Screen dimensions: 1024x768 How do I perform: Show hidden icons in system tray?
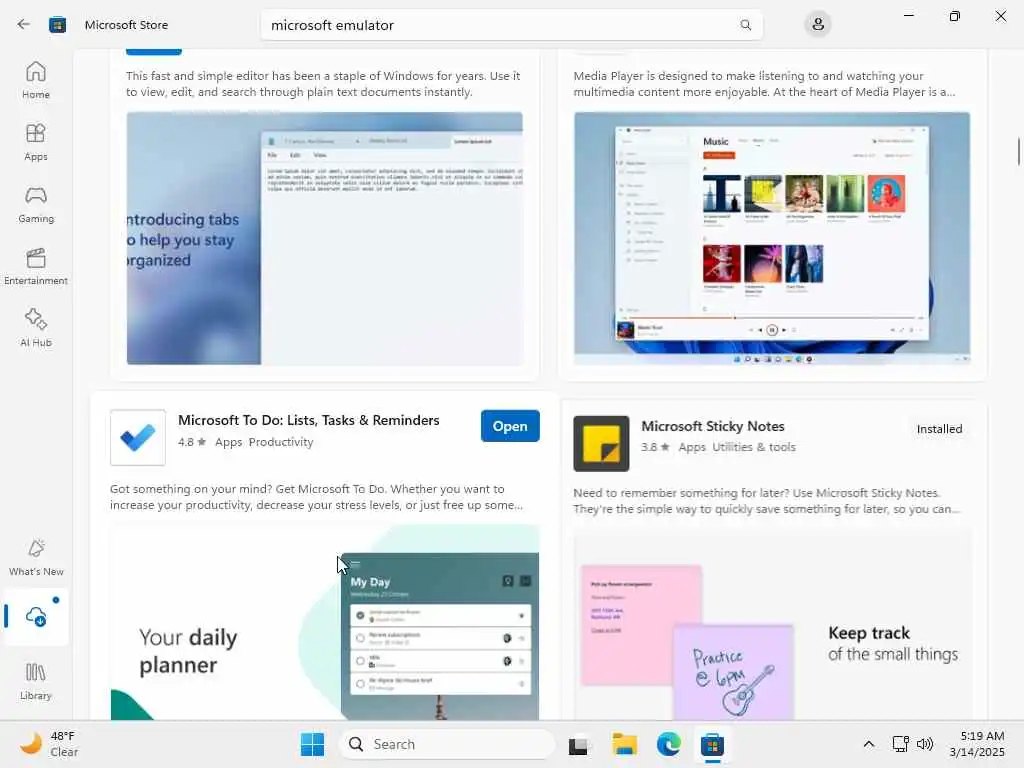(x=869, y=744)
